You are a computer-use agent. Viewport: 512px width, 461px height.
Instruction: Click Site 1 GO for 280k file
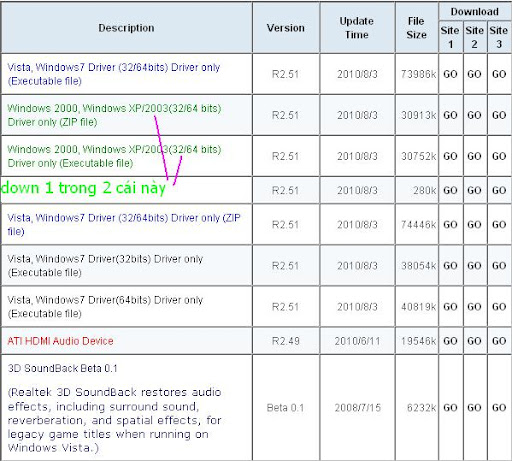(450, 190)
